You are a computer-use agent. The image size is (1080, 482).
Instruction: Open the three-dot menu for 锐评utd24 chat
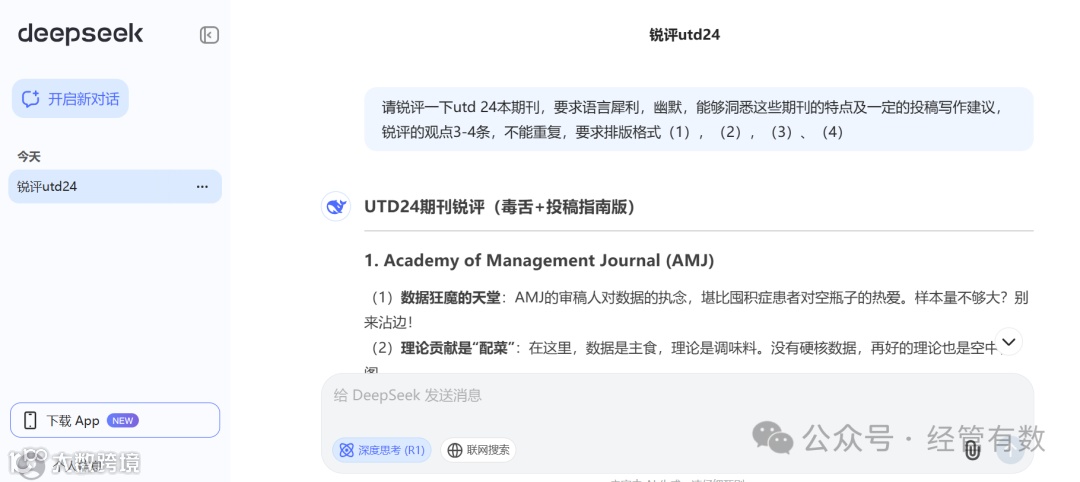coord(202,187)
